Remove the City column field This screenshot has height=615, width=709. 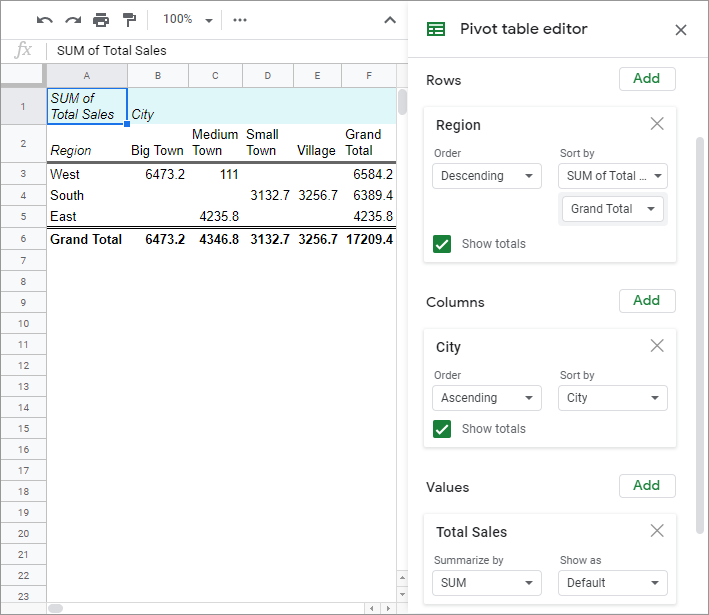tap(657, 345)
